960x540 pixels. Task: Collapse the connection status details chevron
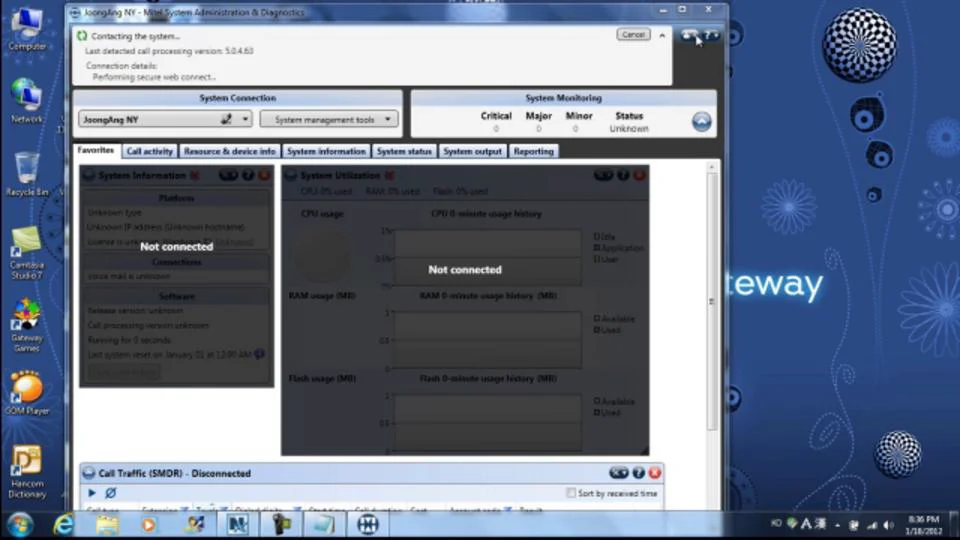click(662, 36)
